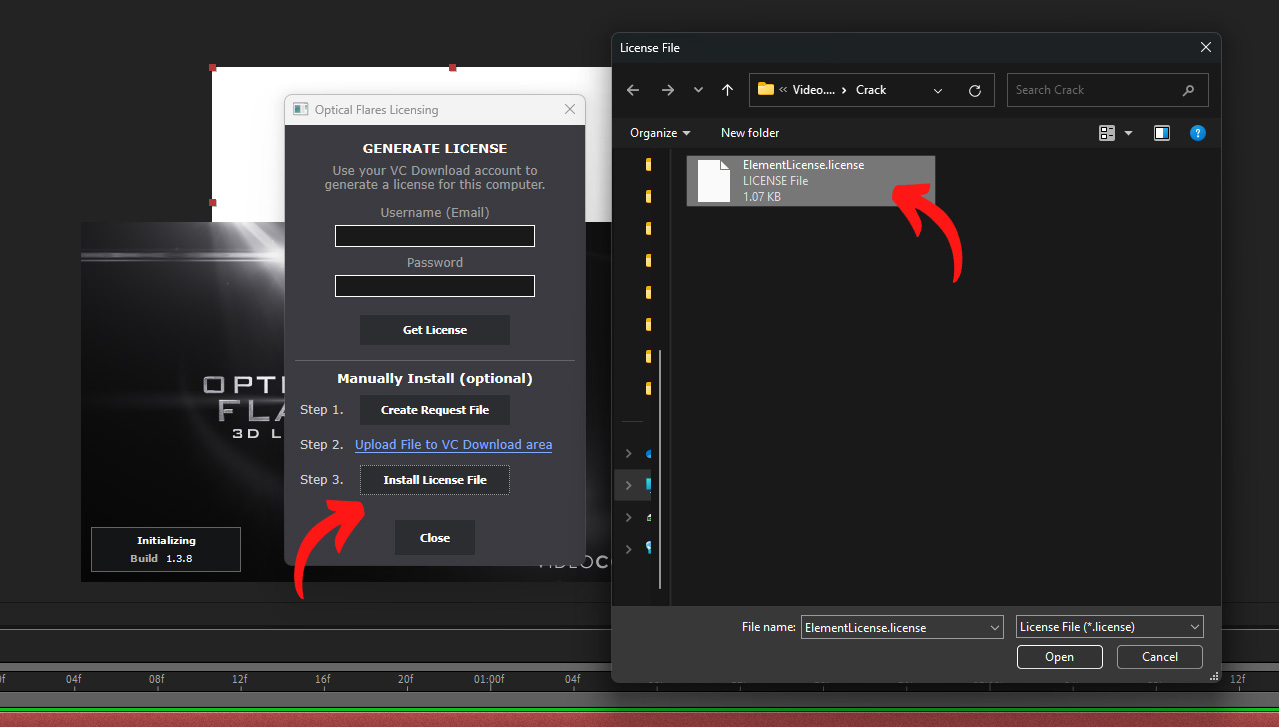This screenshot has width=1279, height=727.
Task: Click the search magnifier icon in Search Crack
Action: (1188, 89)
